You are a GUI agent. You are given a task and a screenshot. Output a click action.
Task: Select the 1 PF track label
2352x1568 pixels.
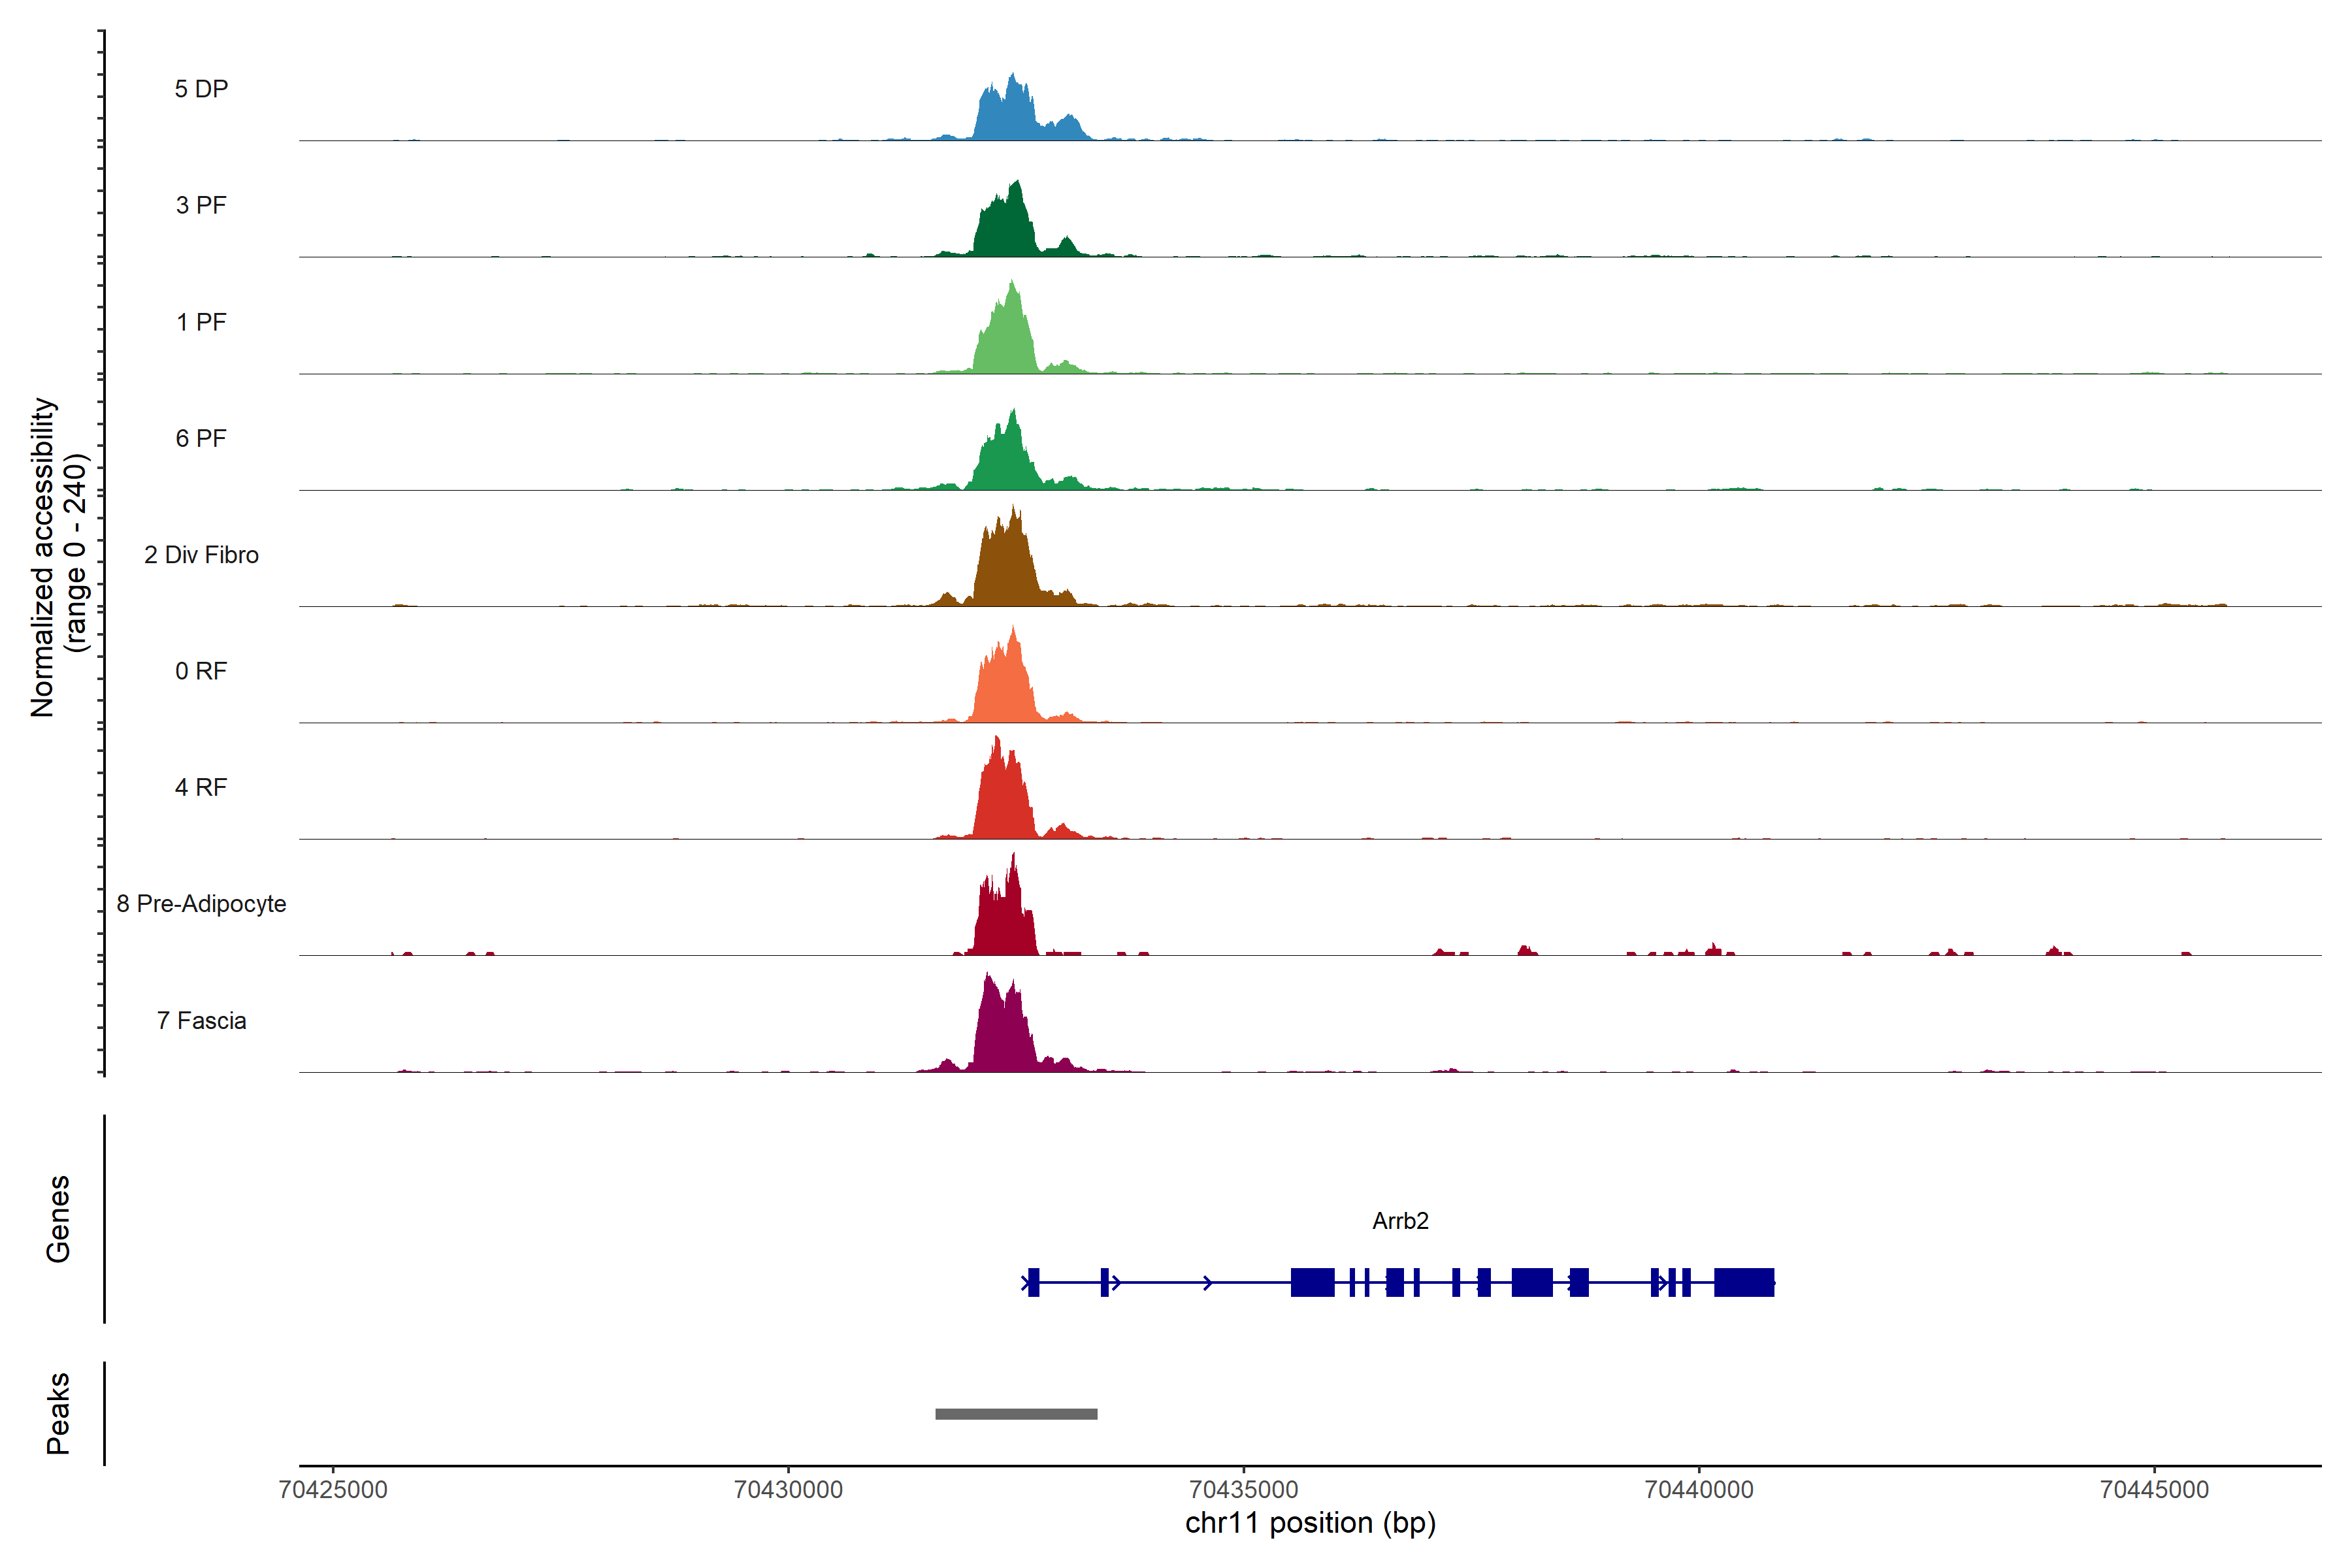click(x=201, y=322)
